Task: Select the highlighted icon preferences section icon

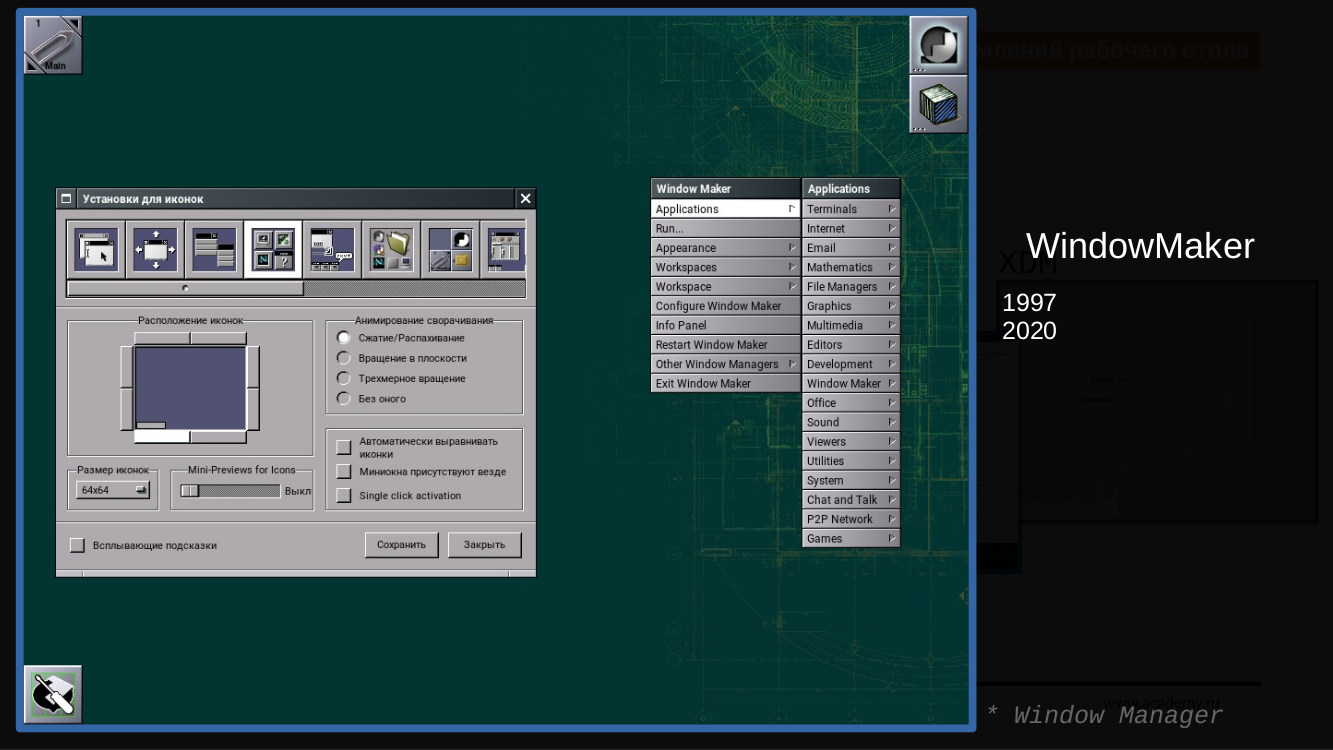Action: click(x=273, y=249)
